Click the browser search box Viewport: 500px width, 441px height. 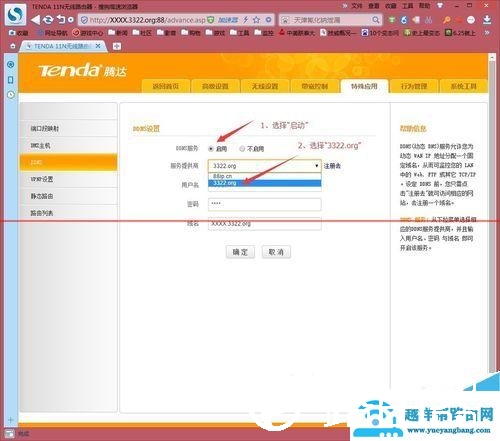pos(330,20)
